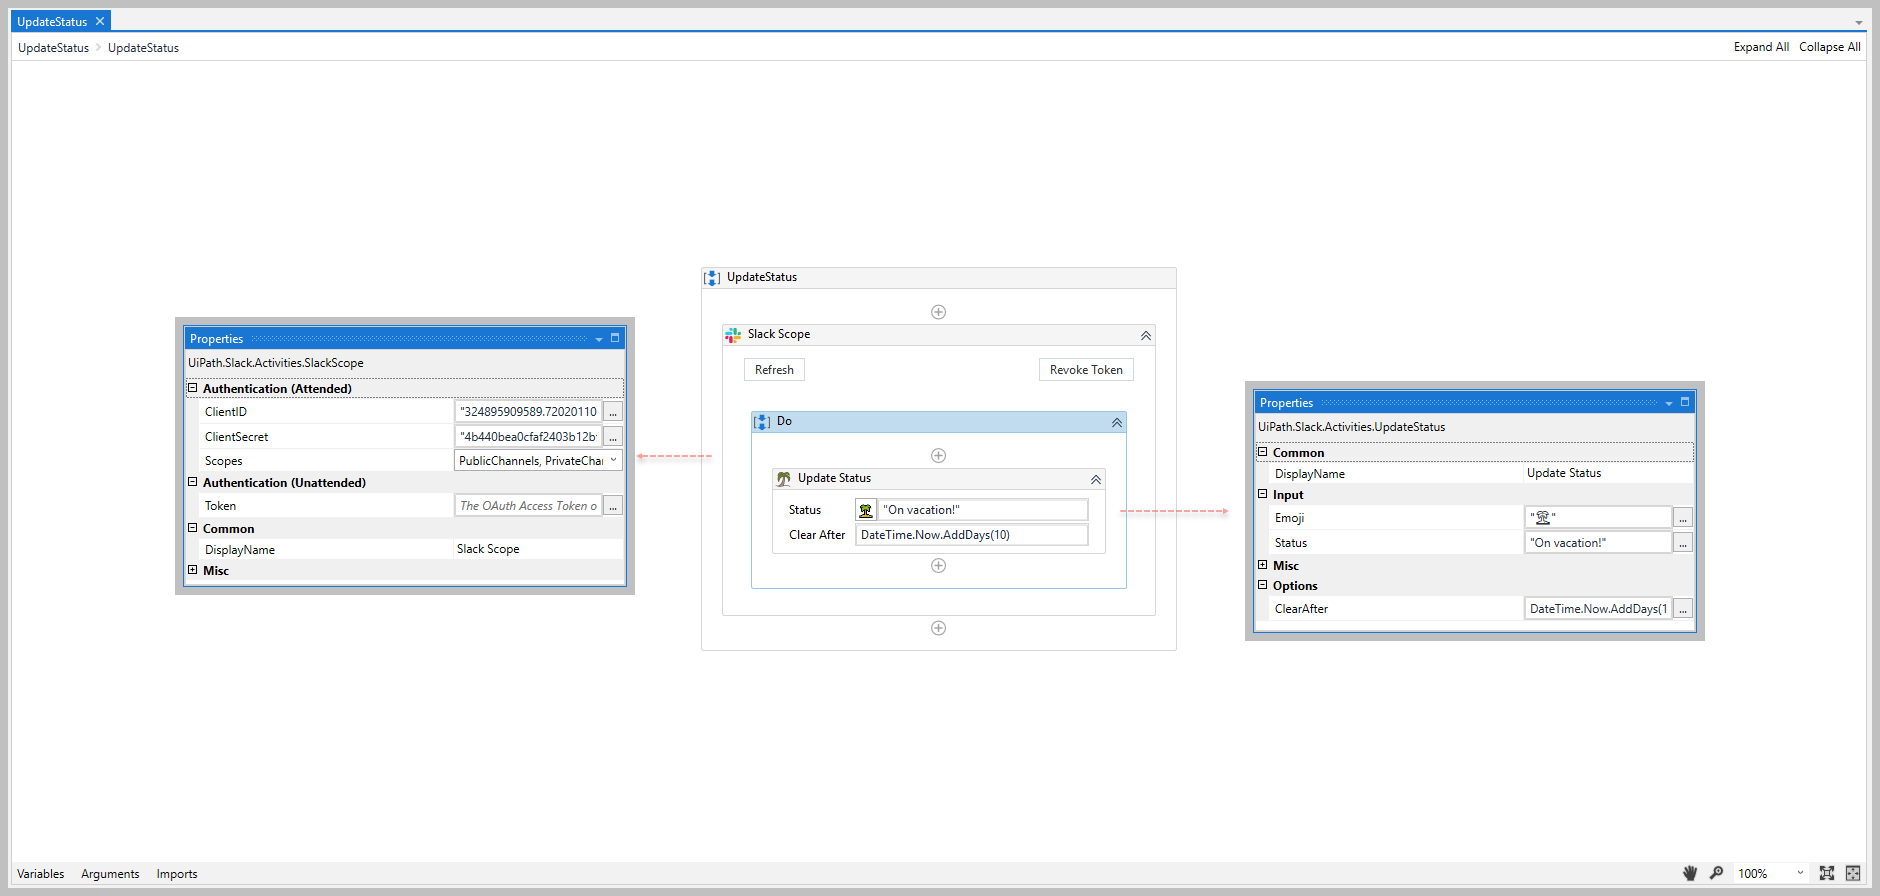Screen dimensions: 1880x896
Task: Open expression editor for Token
Action: click(x=613, y=506)
